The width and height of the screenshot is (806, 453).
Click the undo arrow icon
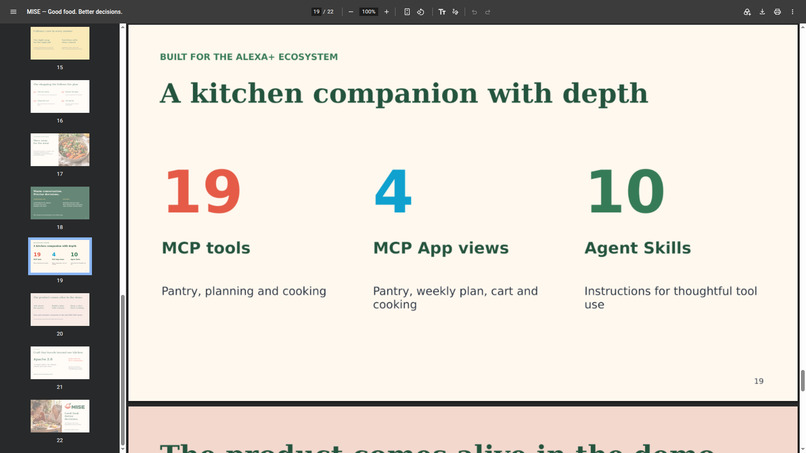point(474,12)
